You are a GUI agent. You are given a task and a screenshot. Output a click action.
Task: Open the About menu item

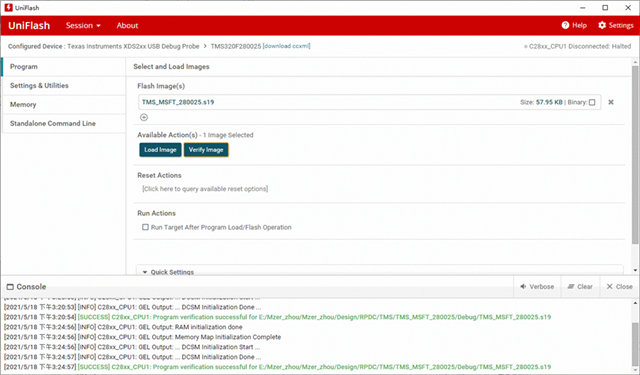click(127, 25)
